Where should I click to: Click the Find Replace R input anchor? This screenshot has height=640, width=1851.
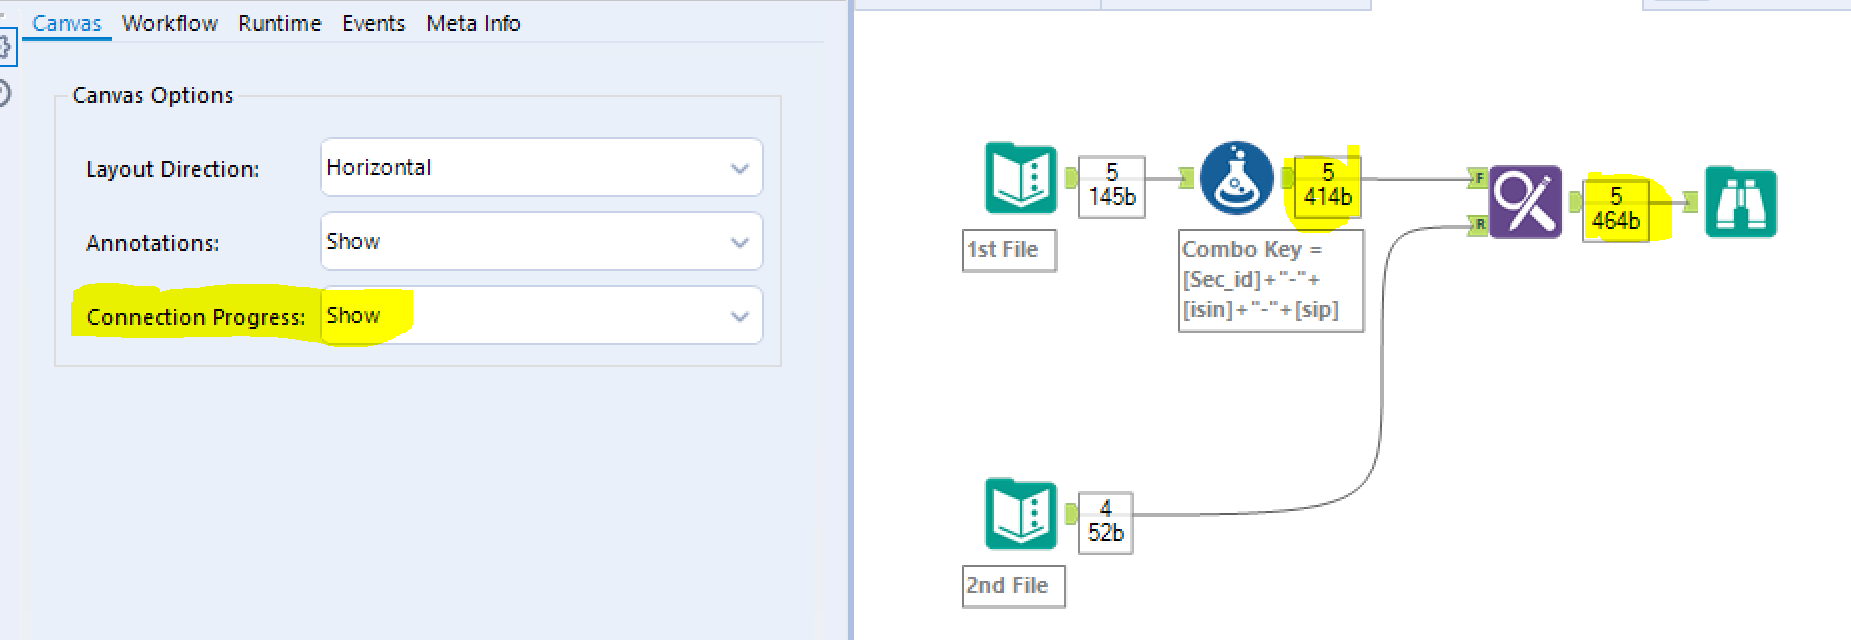1478,225
